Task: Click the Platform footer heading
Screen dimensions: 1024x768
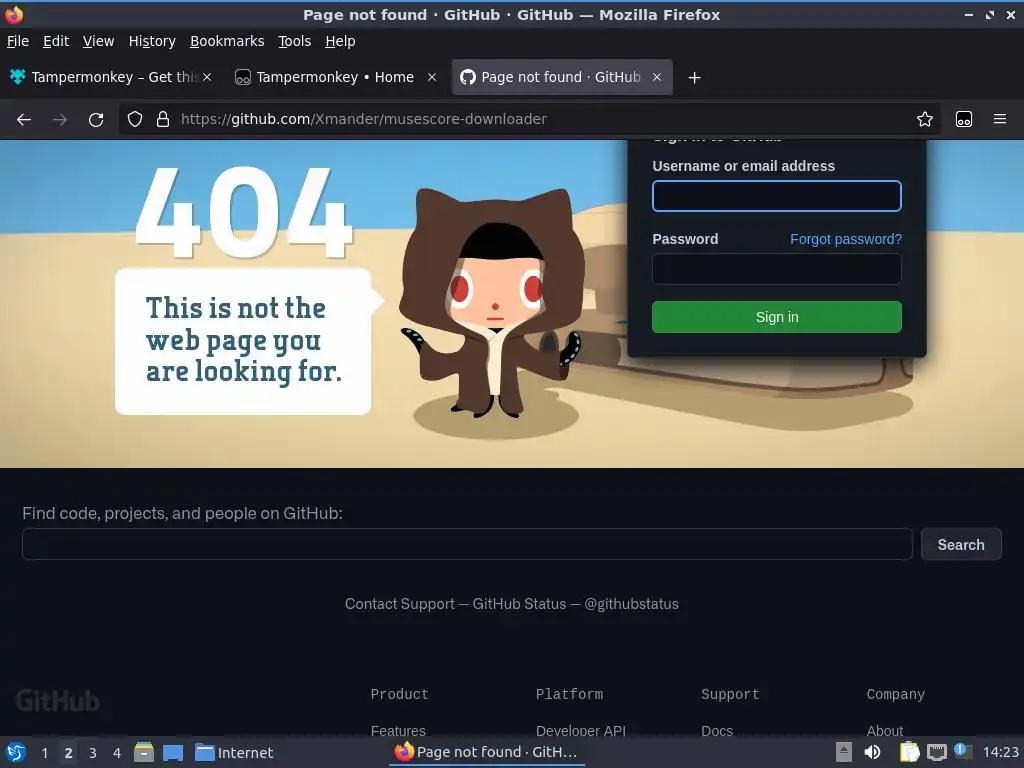Action: coord(569,694)
